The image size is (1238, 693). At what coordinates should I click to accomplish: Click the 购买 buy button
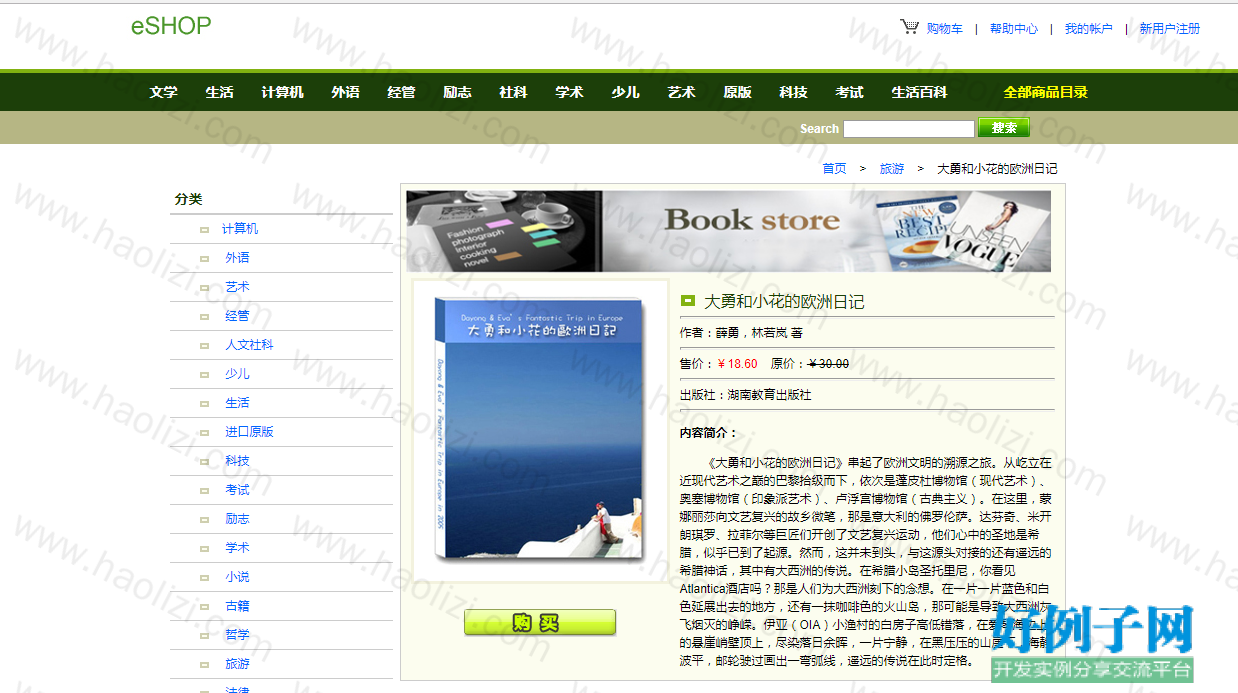[540, 622]
